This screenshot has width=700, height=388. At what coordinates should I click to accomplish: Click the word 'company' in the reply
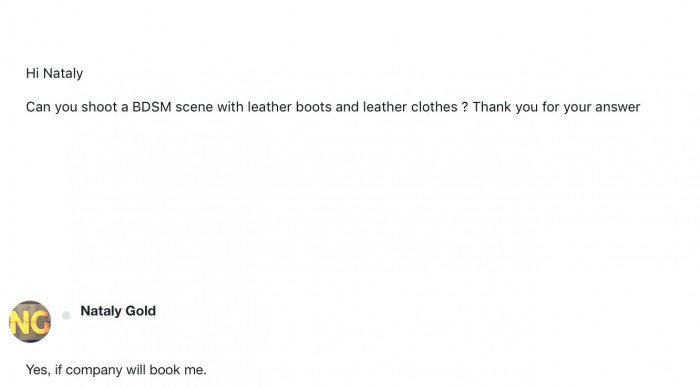(94, 371)
